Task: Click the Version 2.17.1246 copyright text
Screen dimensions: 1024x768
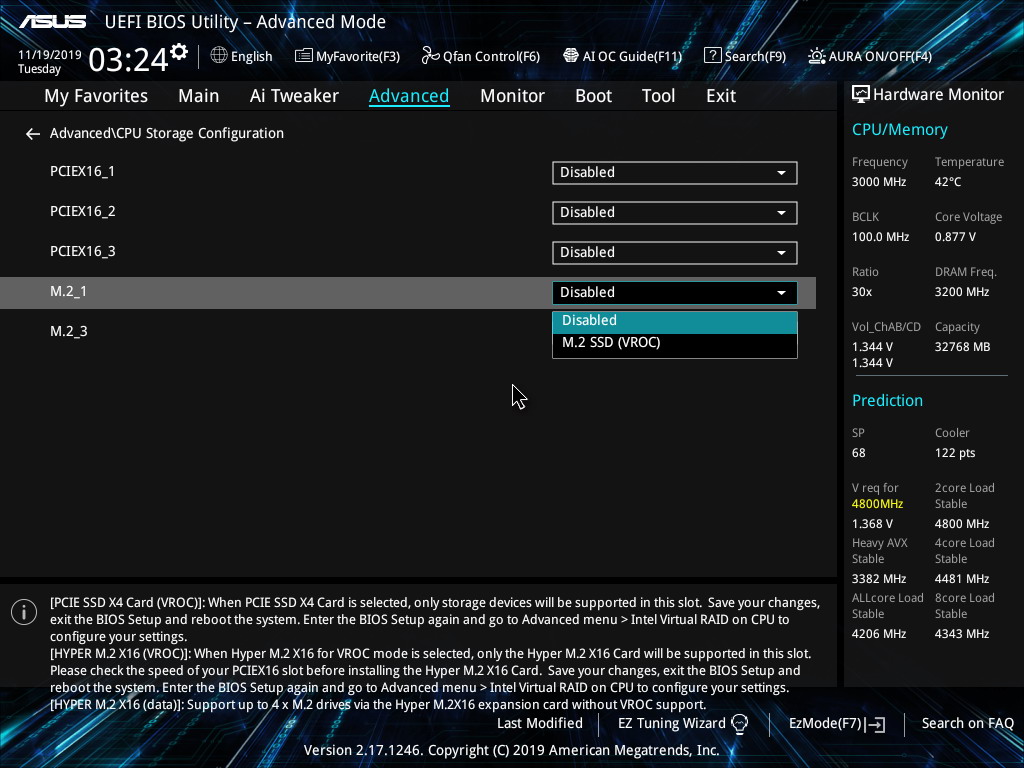Action: (511, 750)
